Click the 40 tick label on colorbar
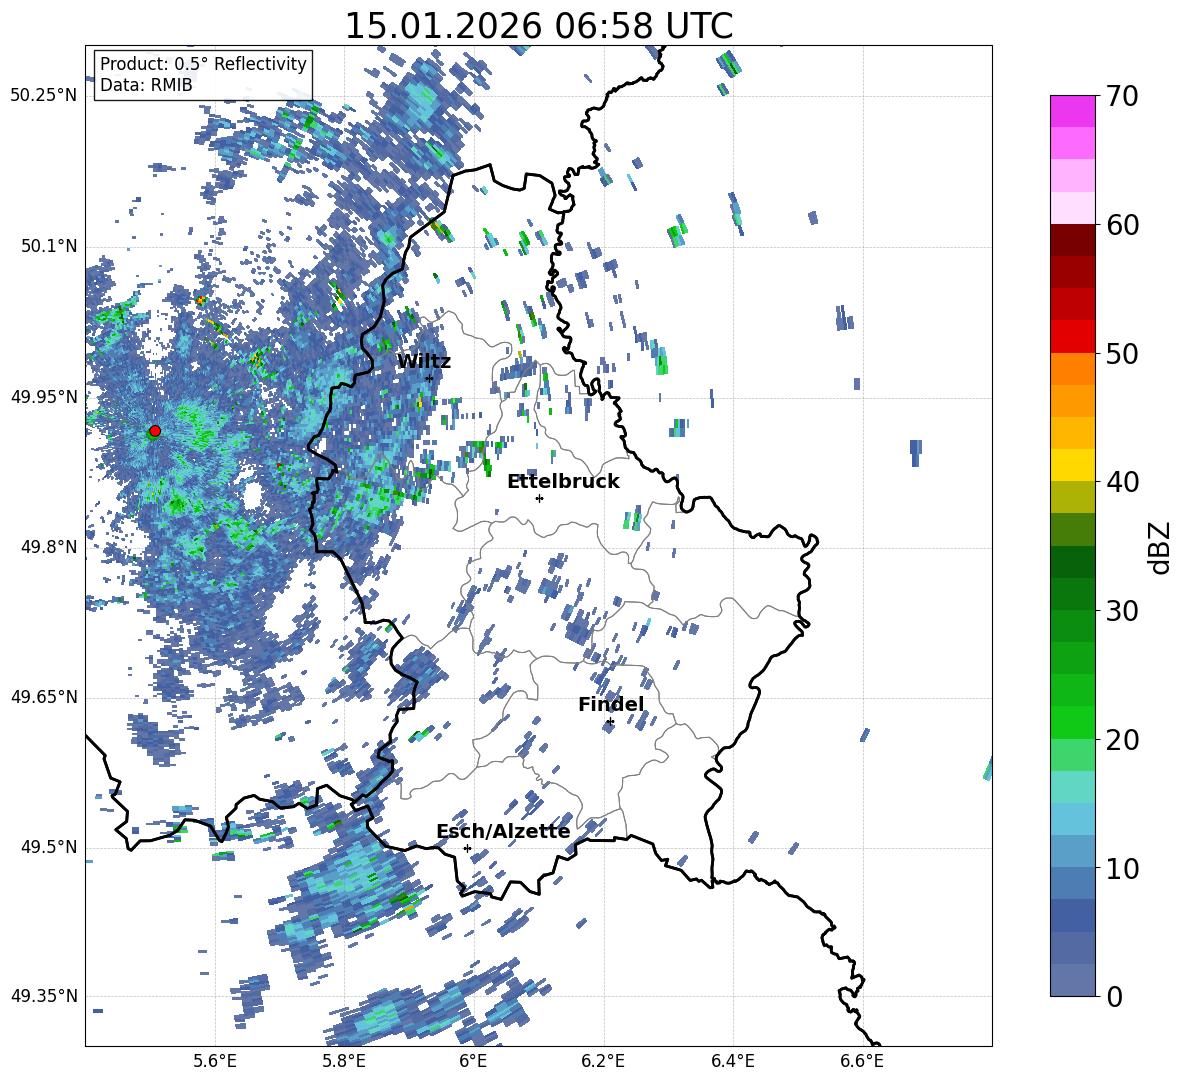Viewport: 1184px width, 1081px height. [x=1121, y=482]
